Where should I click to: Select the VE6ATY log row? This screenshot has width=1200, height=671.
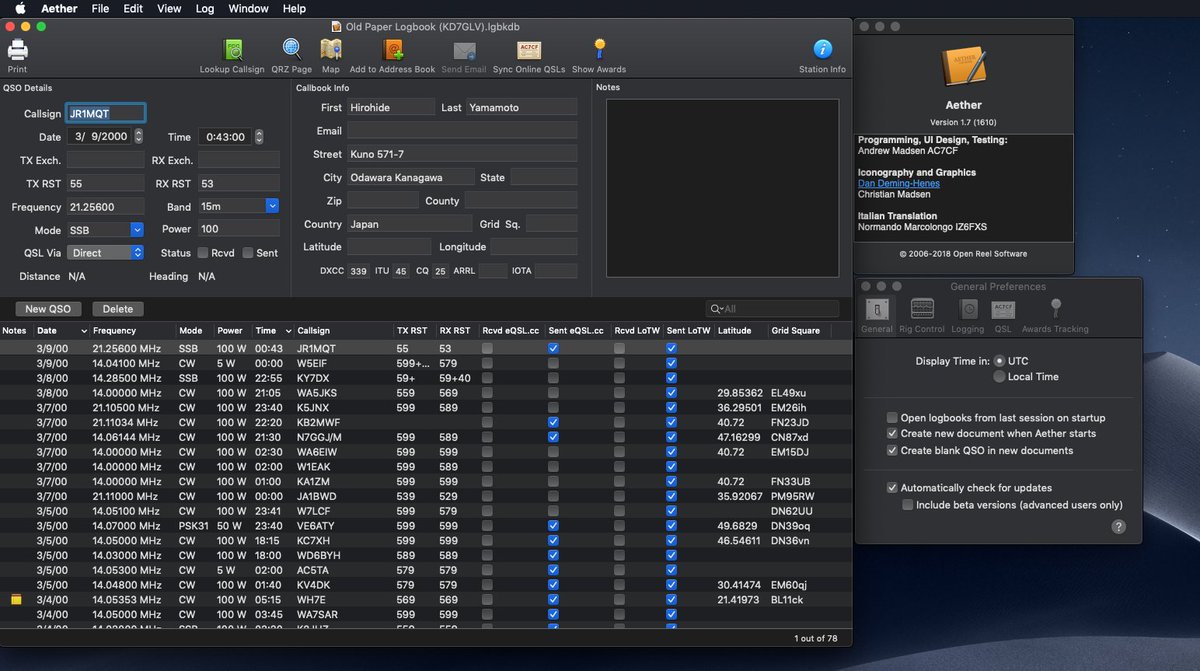426,526
